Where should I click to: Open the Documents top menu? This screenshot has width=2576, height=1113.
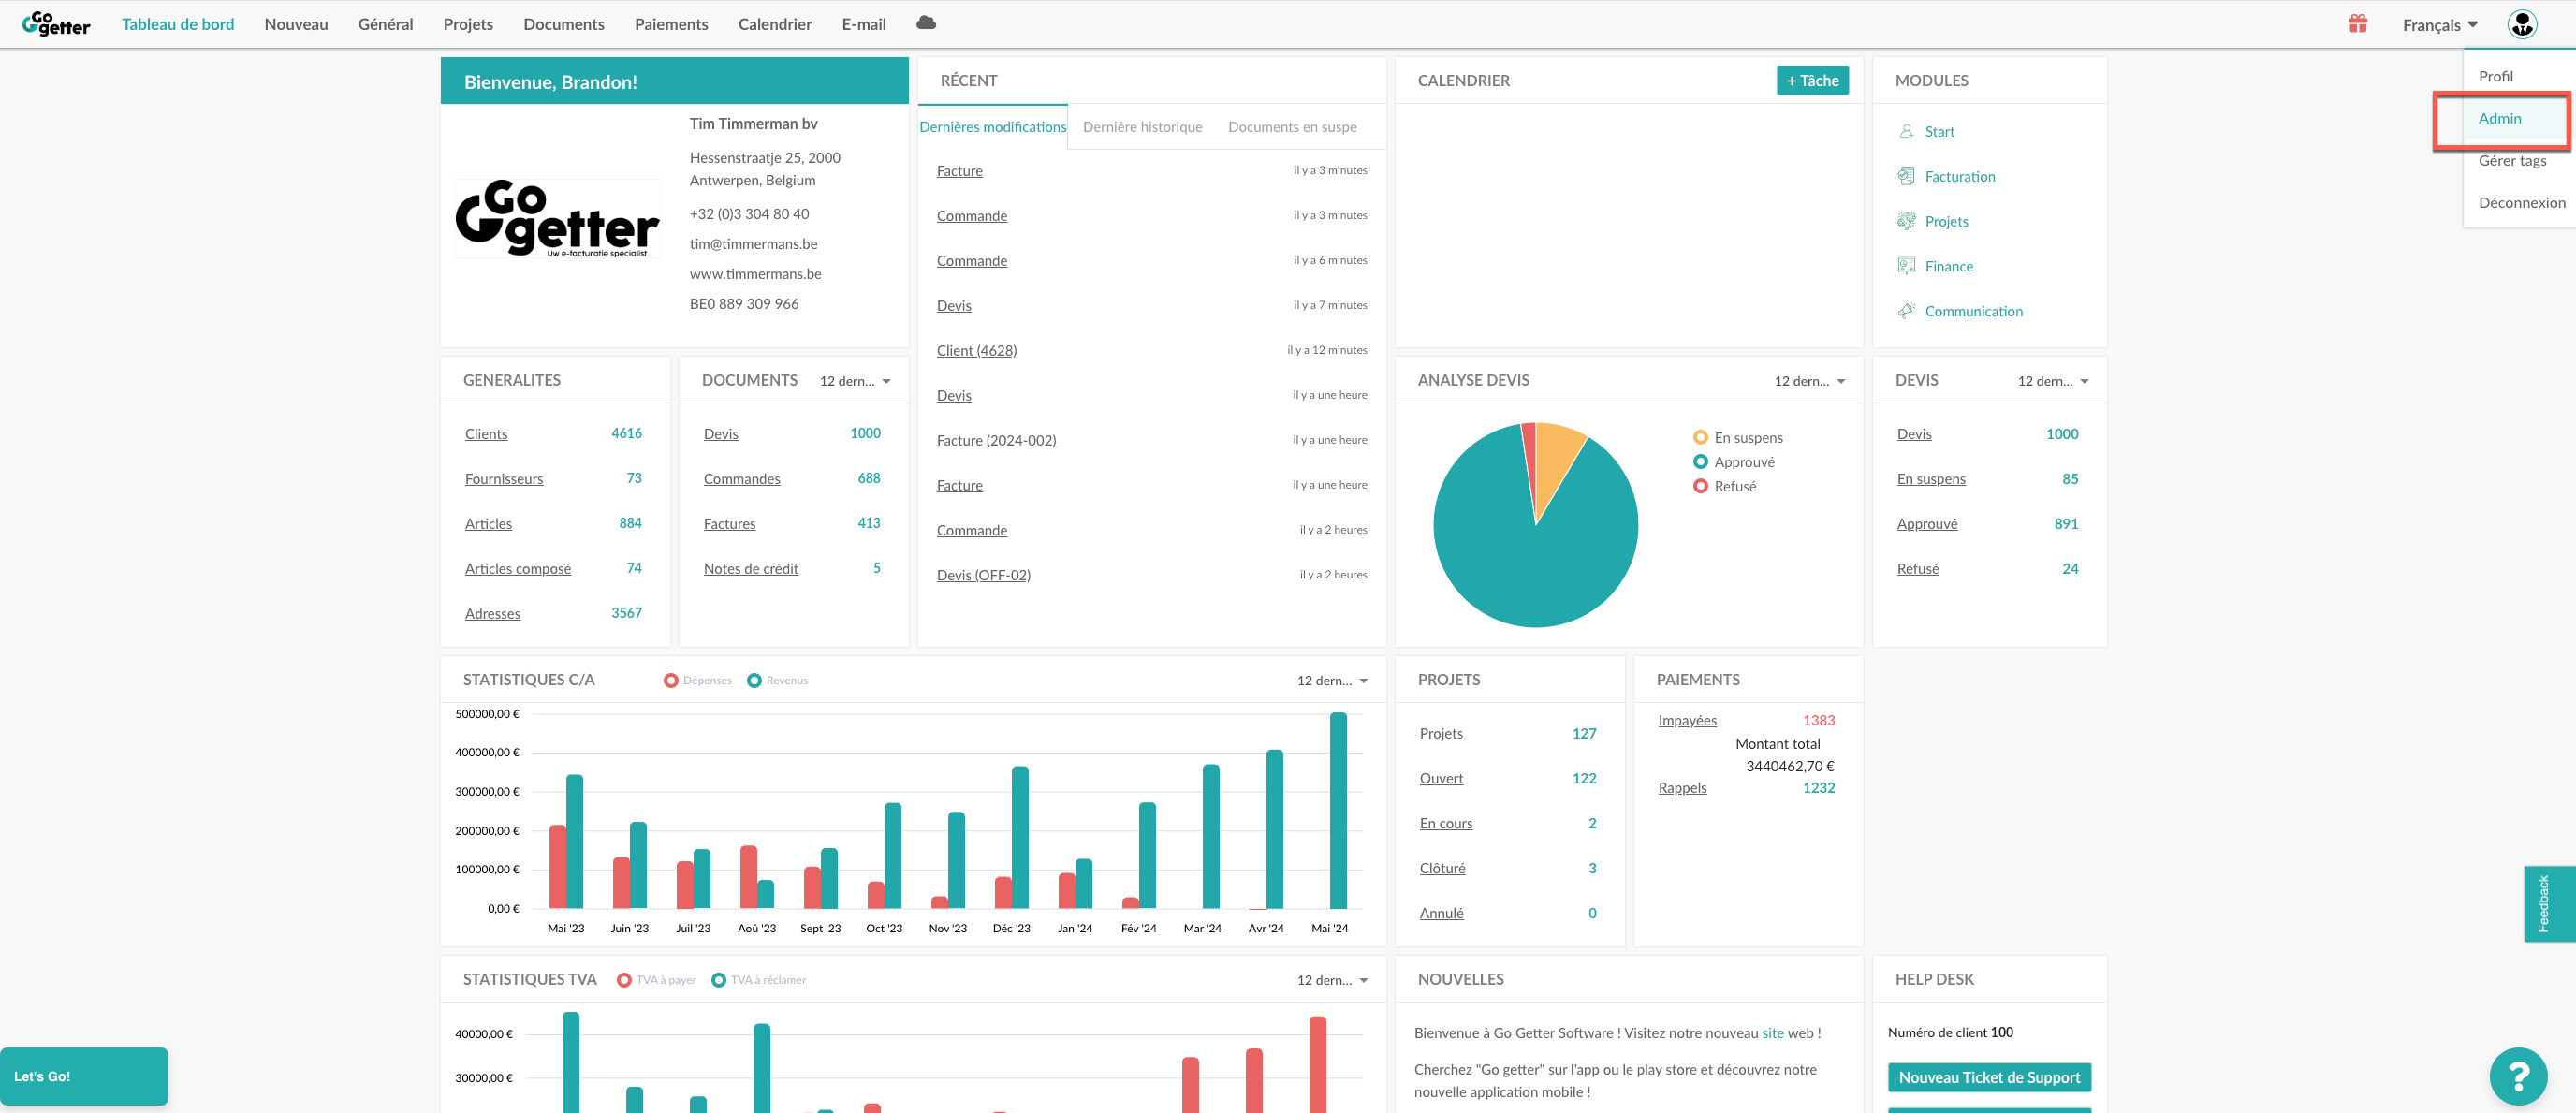coord(564,24)
